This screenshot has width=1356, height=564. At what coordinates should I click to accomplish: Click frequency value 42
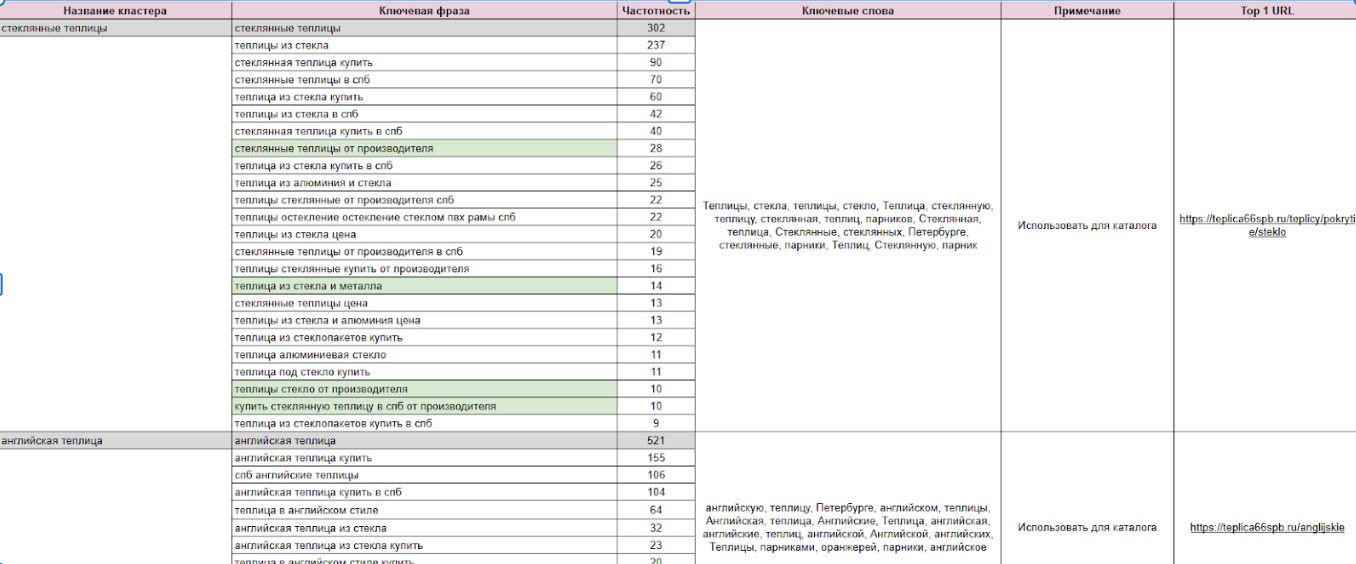click(x=656, y=114)
